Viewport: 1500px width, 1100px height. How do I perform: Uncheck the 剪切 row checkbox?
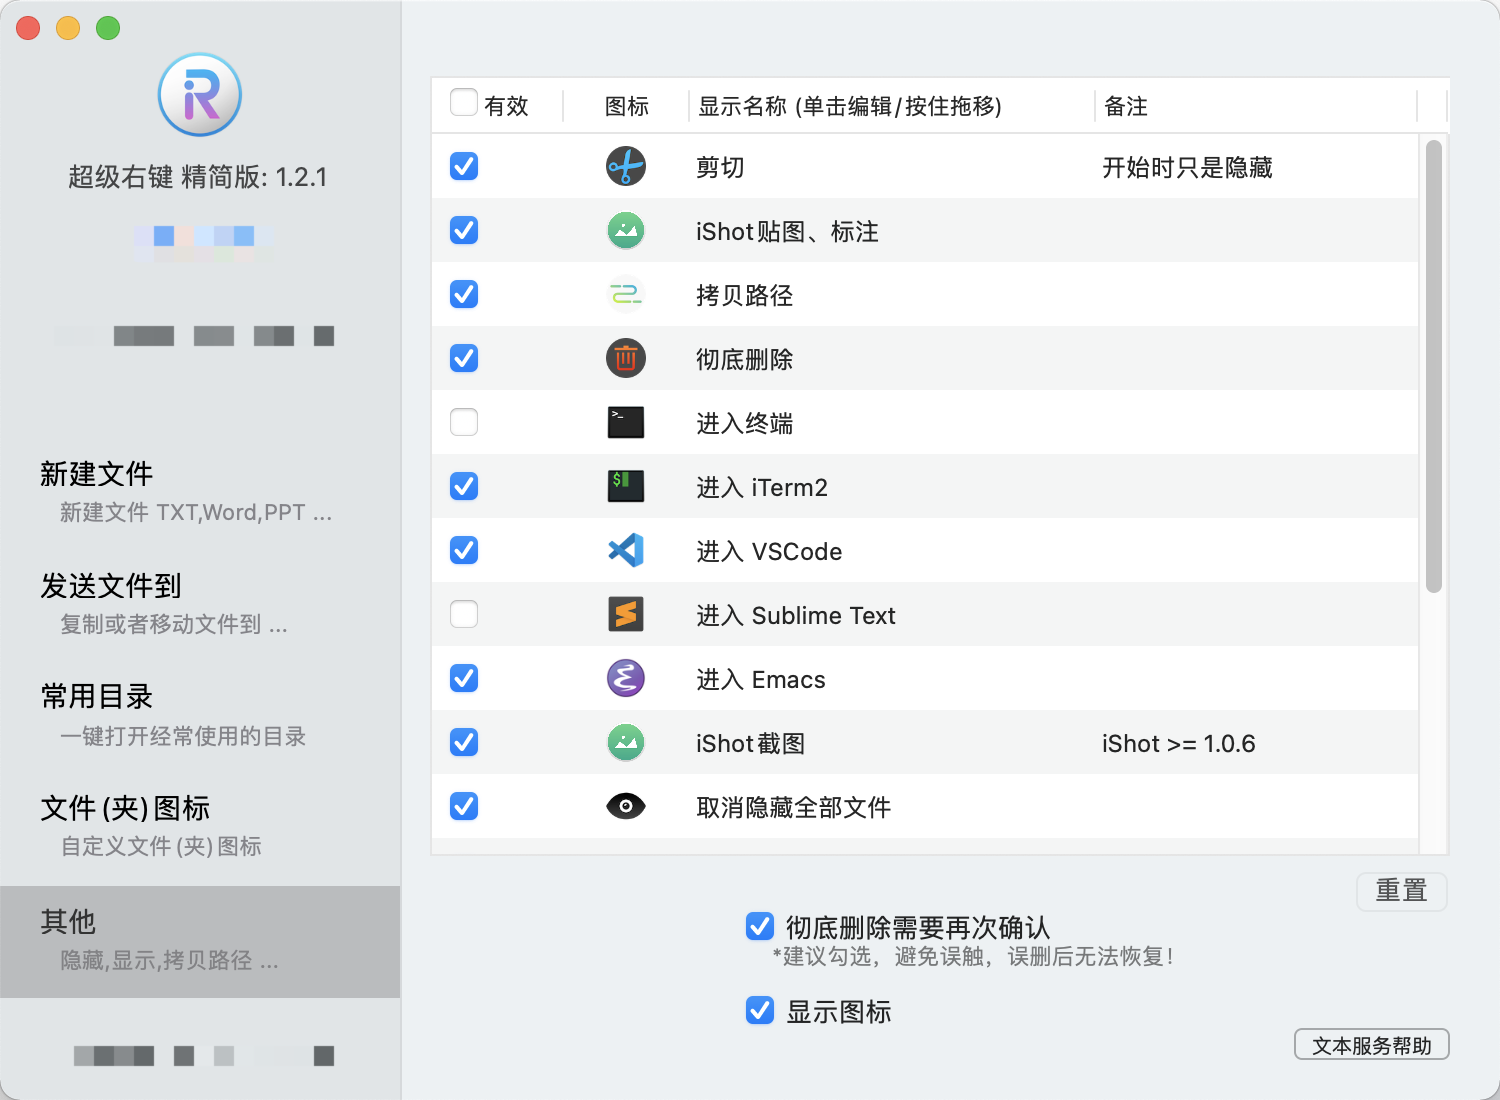click(x=464, y=166)
